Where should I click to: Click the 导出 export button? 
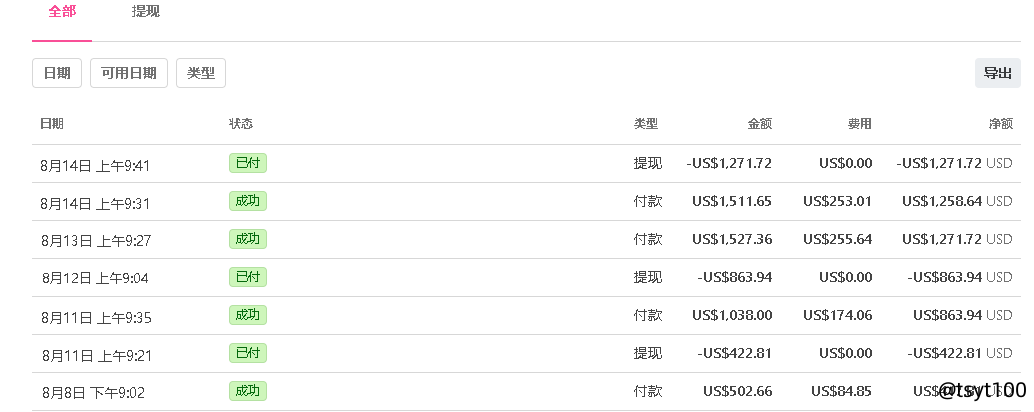[x=997, y=73]
